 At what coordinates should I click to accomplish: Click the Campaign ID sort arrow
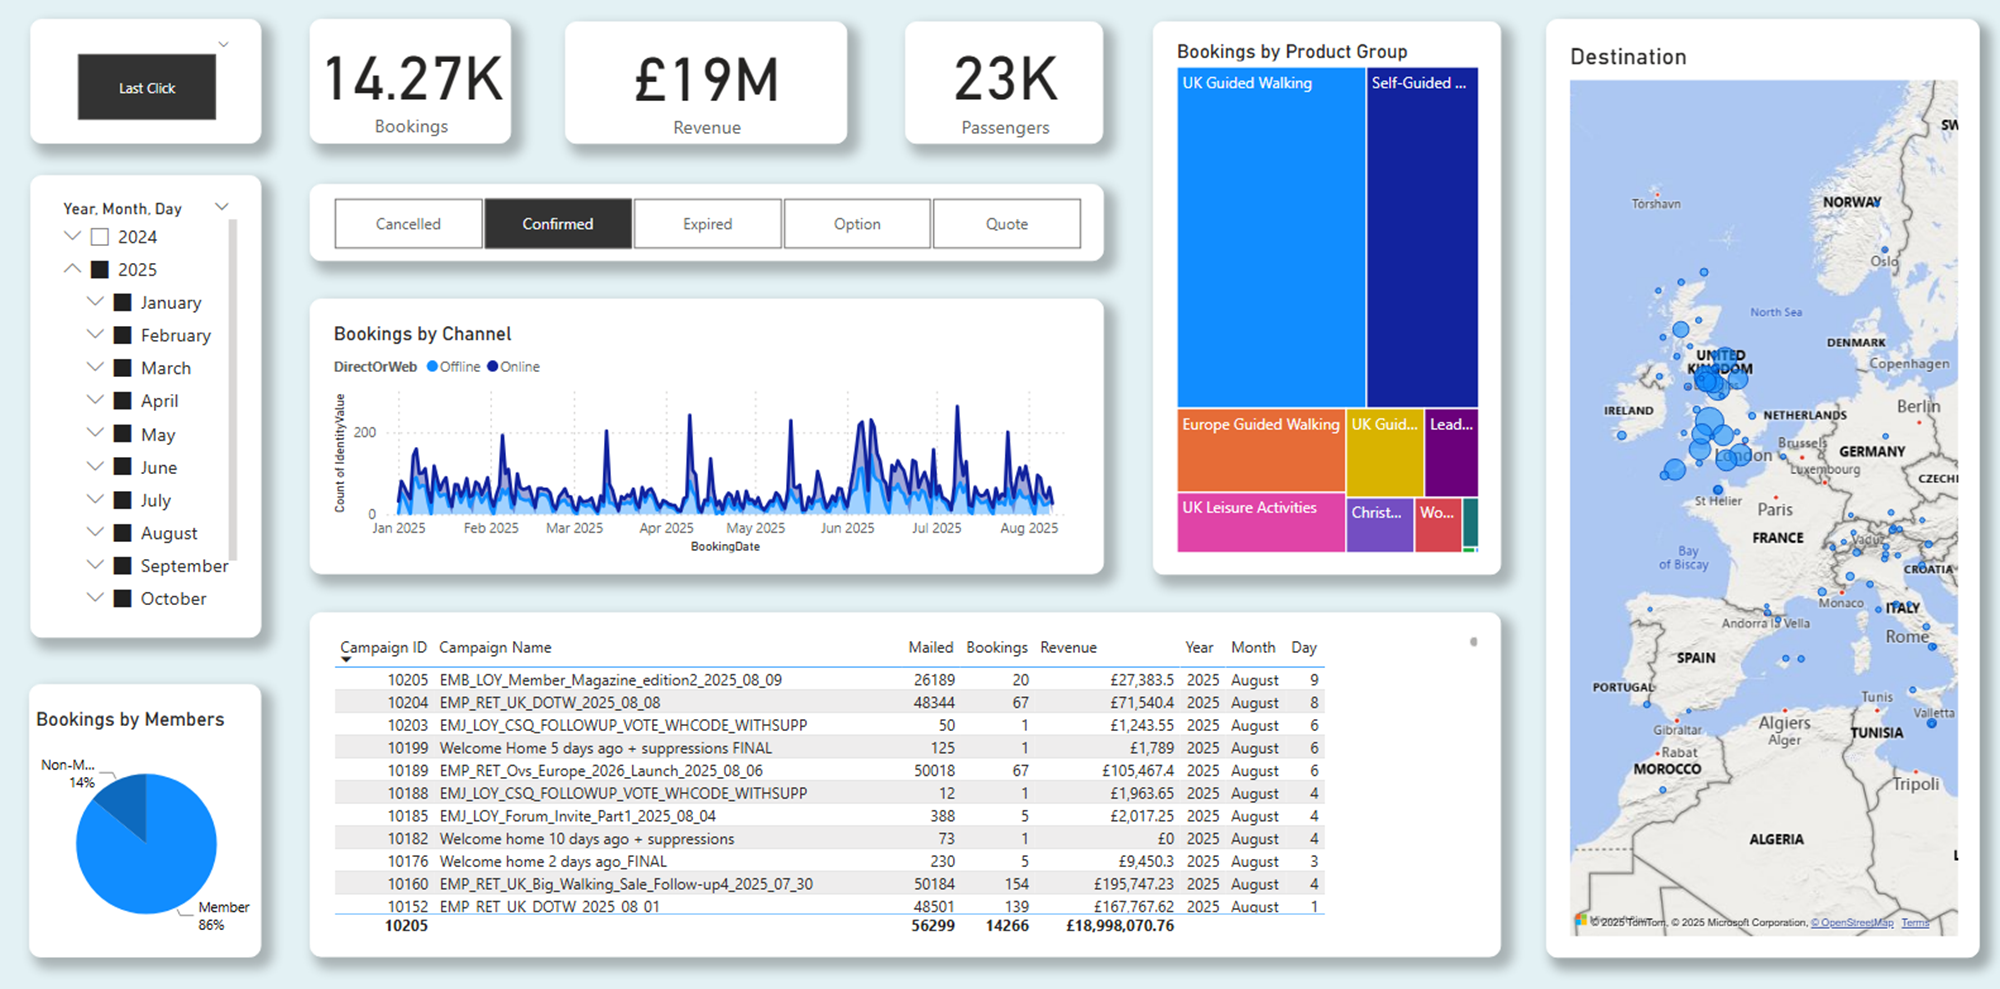click(x=346, y=660)
